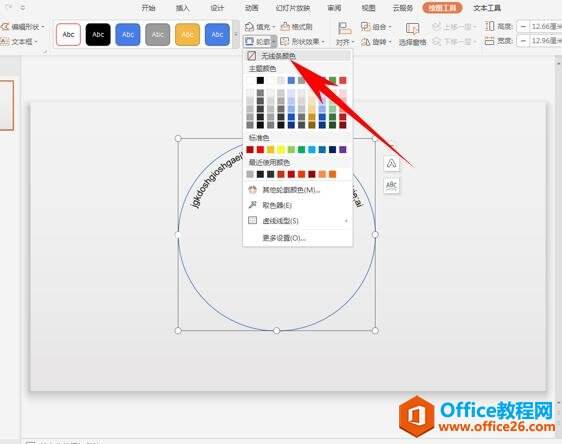Click the Text Box (文本框) icon

tap(5, 42)
